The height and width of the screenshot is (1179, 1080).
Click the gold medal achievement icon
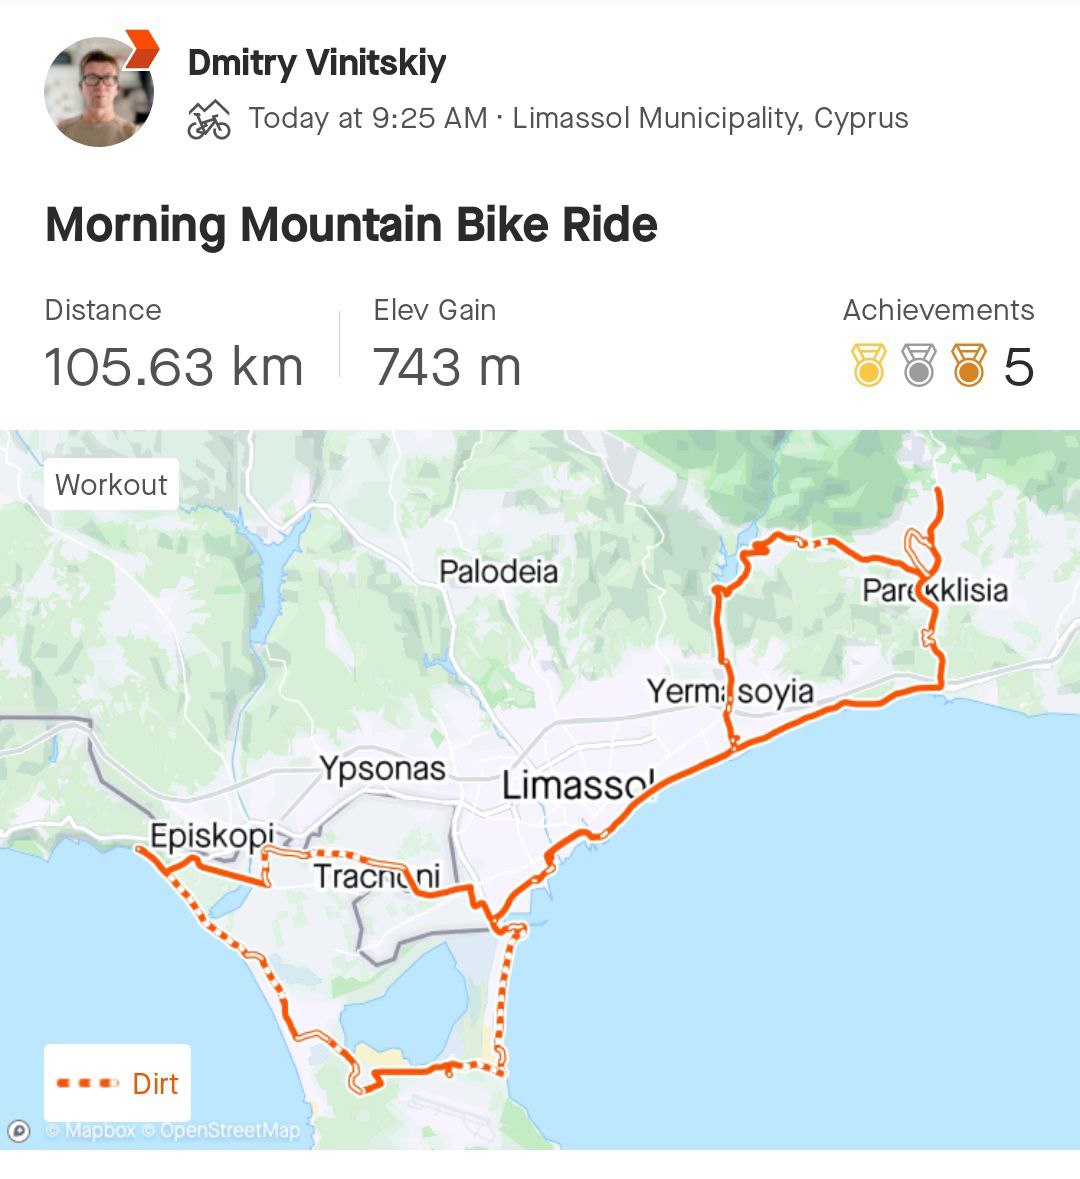(x=868, y=366)
